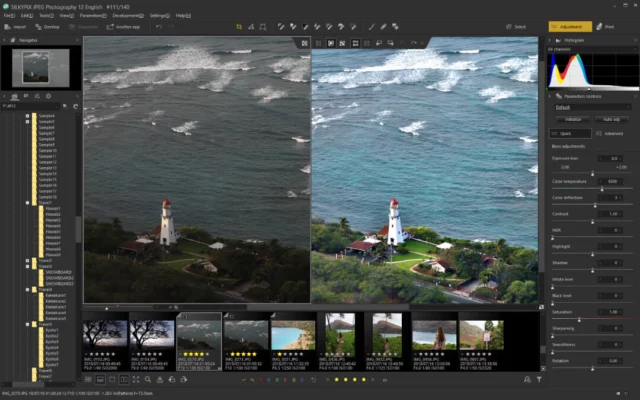
Task: Select the Kamakura1 folder in tree
Action: coord(56,295)
